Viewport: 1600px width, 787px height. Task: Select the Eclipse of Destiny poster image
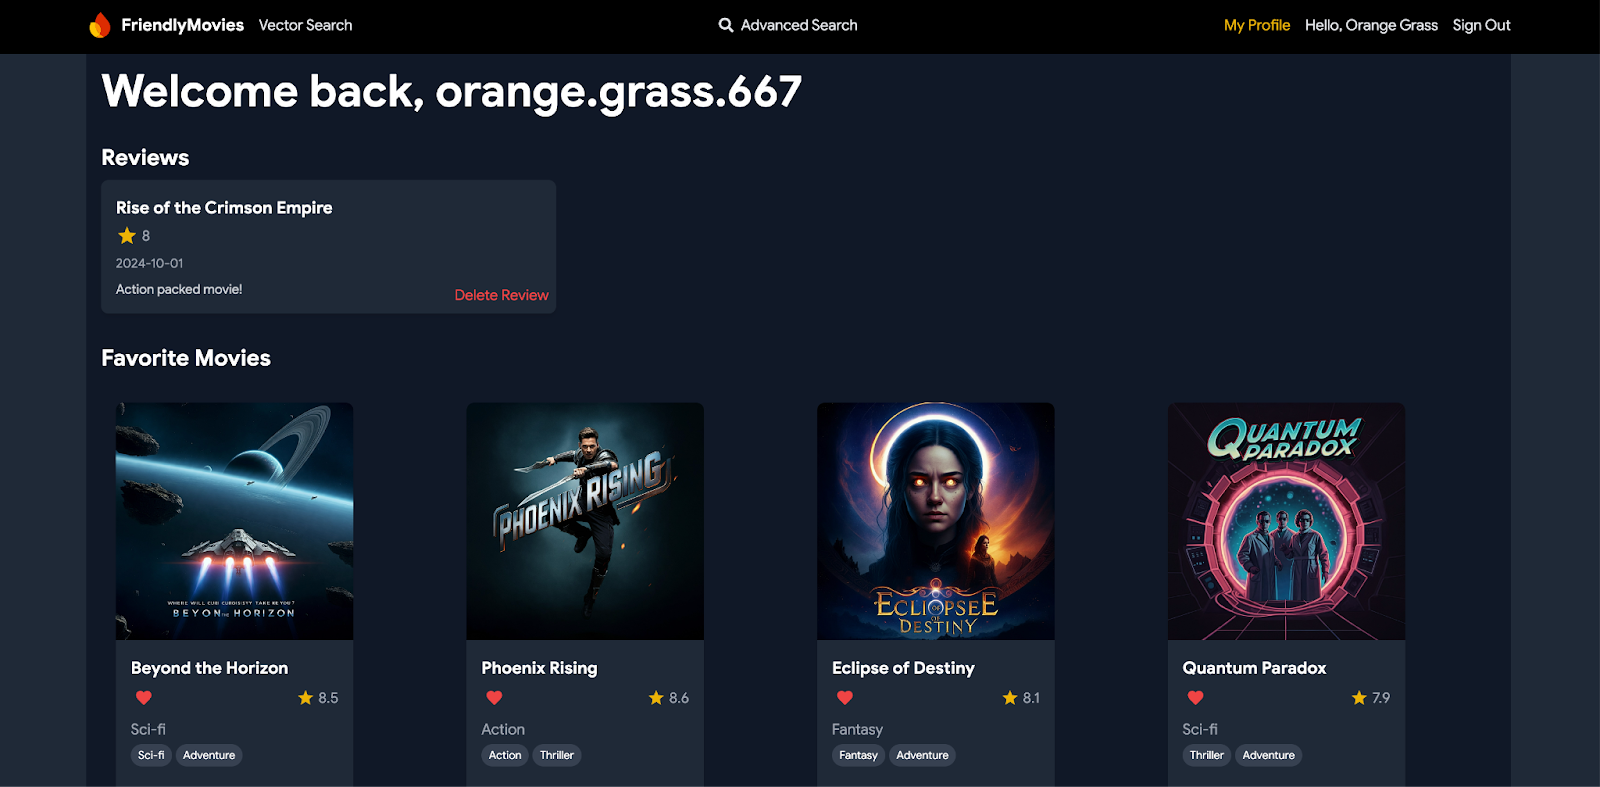pos(935,521)
